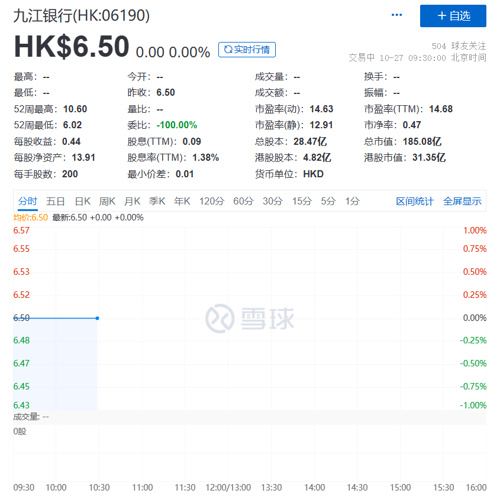The height and width of the screenshot is (500, 500).
Task: Click the 6.57 price axis label
Action: coord(21,230)
